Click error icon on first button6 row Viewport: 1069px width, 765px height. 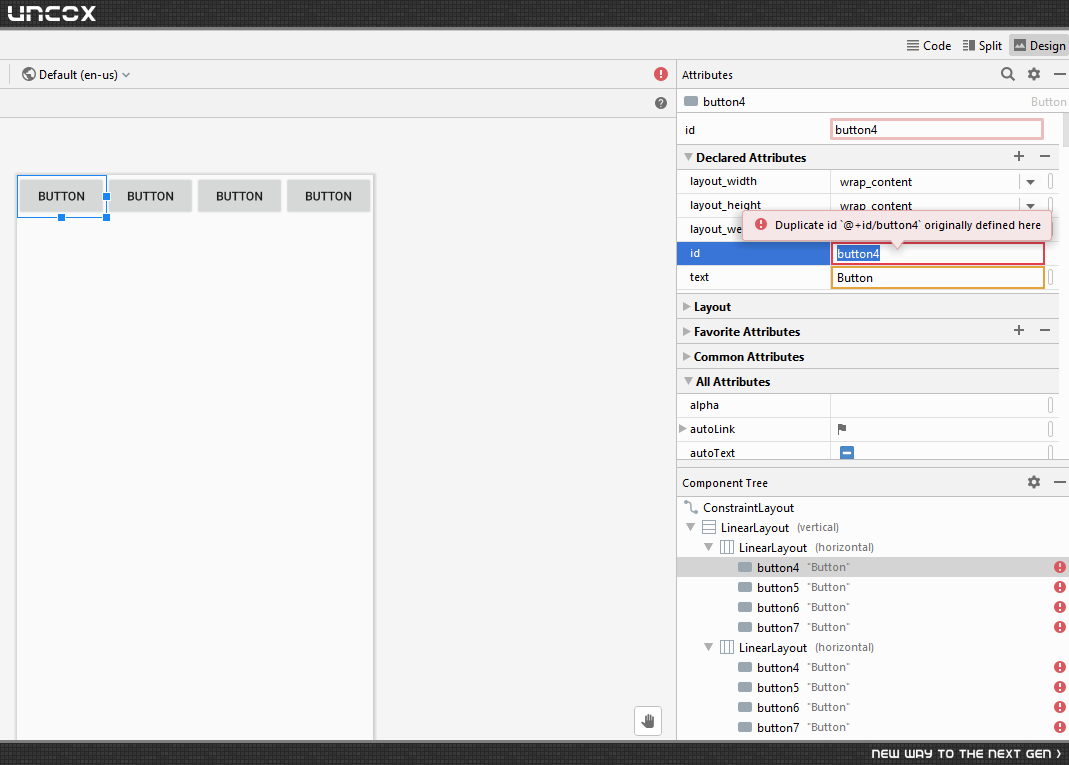point(1059,607)
